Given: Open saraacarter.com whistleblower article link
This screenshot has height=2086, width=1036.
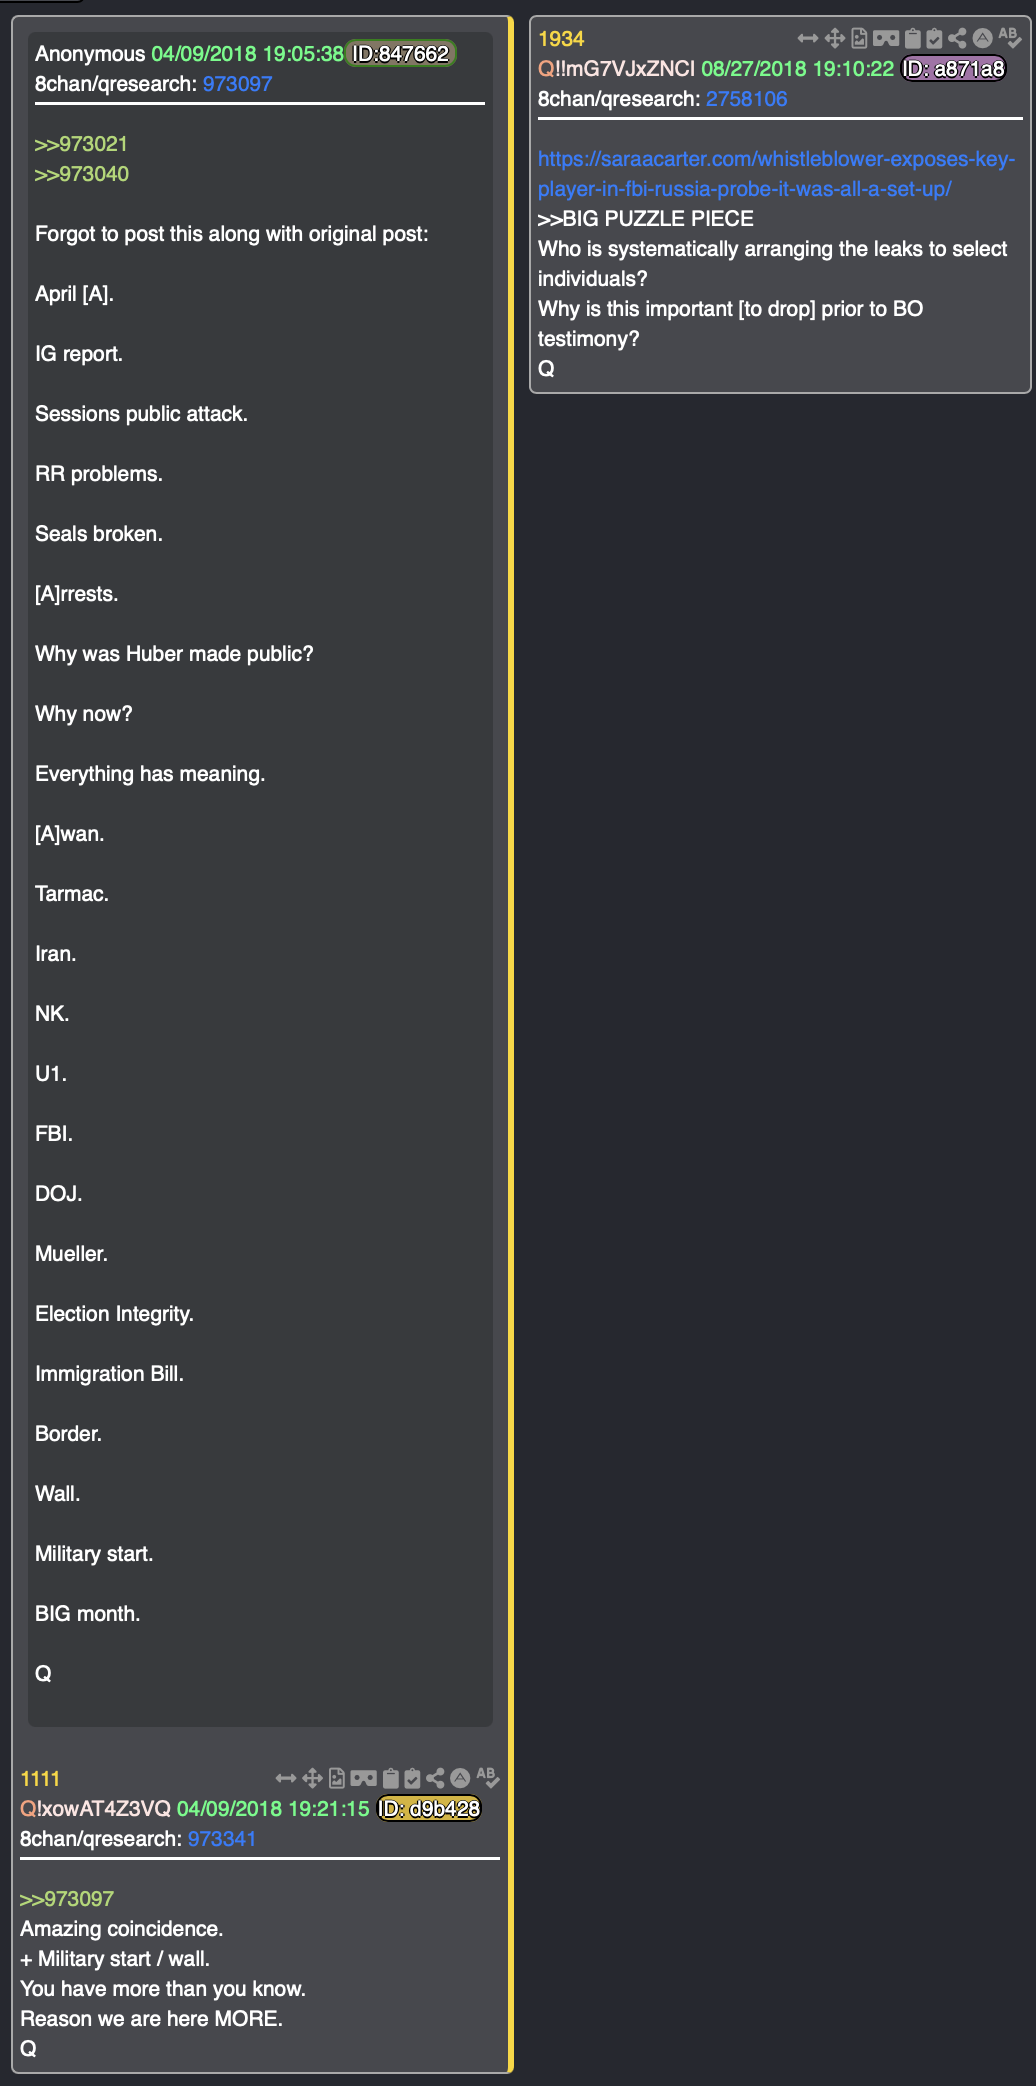Looking at the screenshot, I should point(775,174).
